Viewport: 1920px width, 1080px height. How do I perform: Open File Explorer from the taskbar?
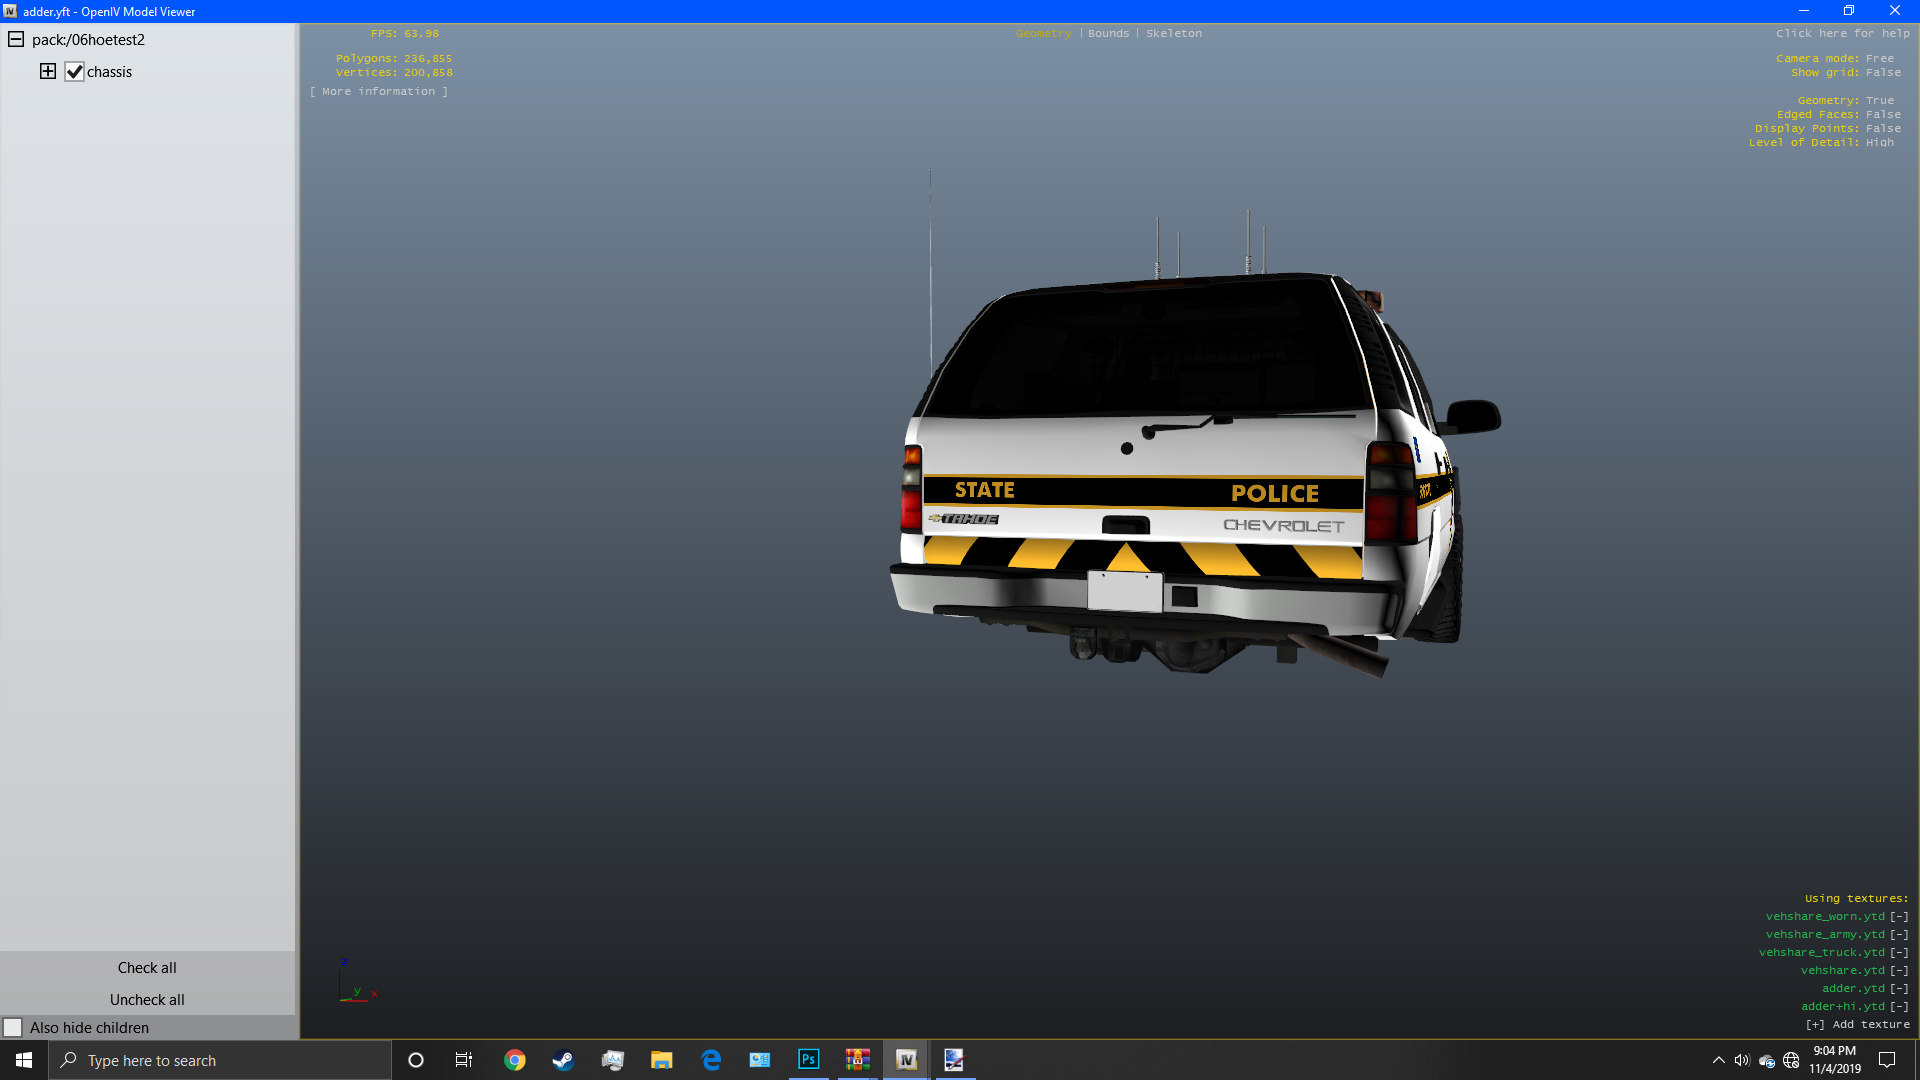pos(661,1060)
